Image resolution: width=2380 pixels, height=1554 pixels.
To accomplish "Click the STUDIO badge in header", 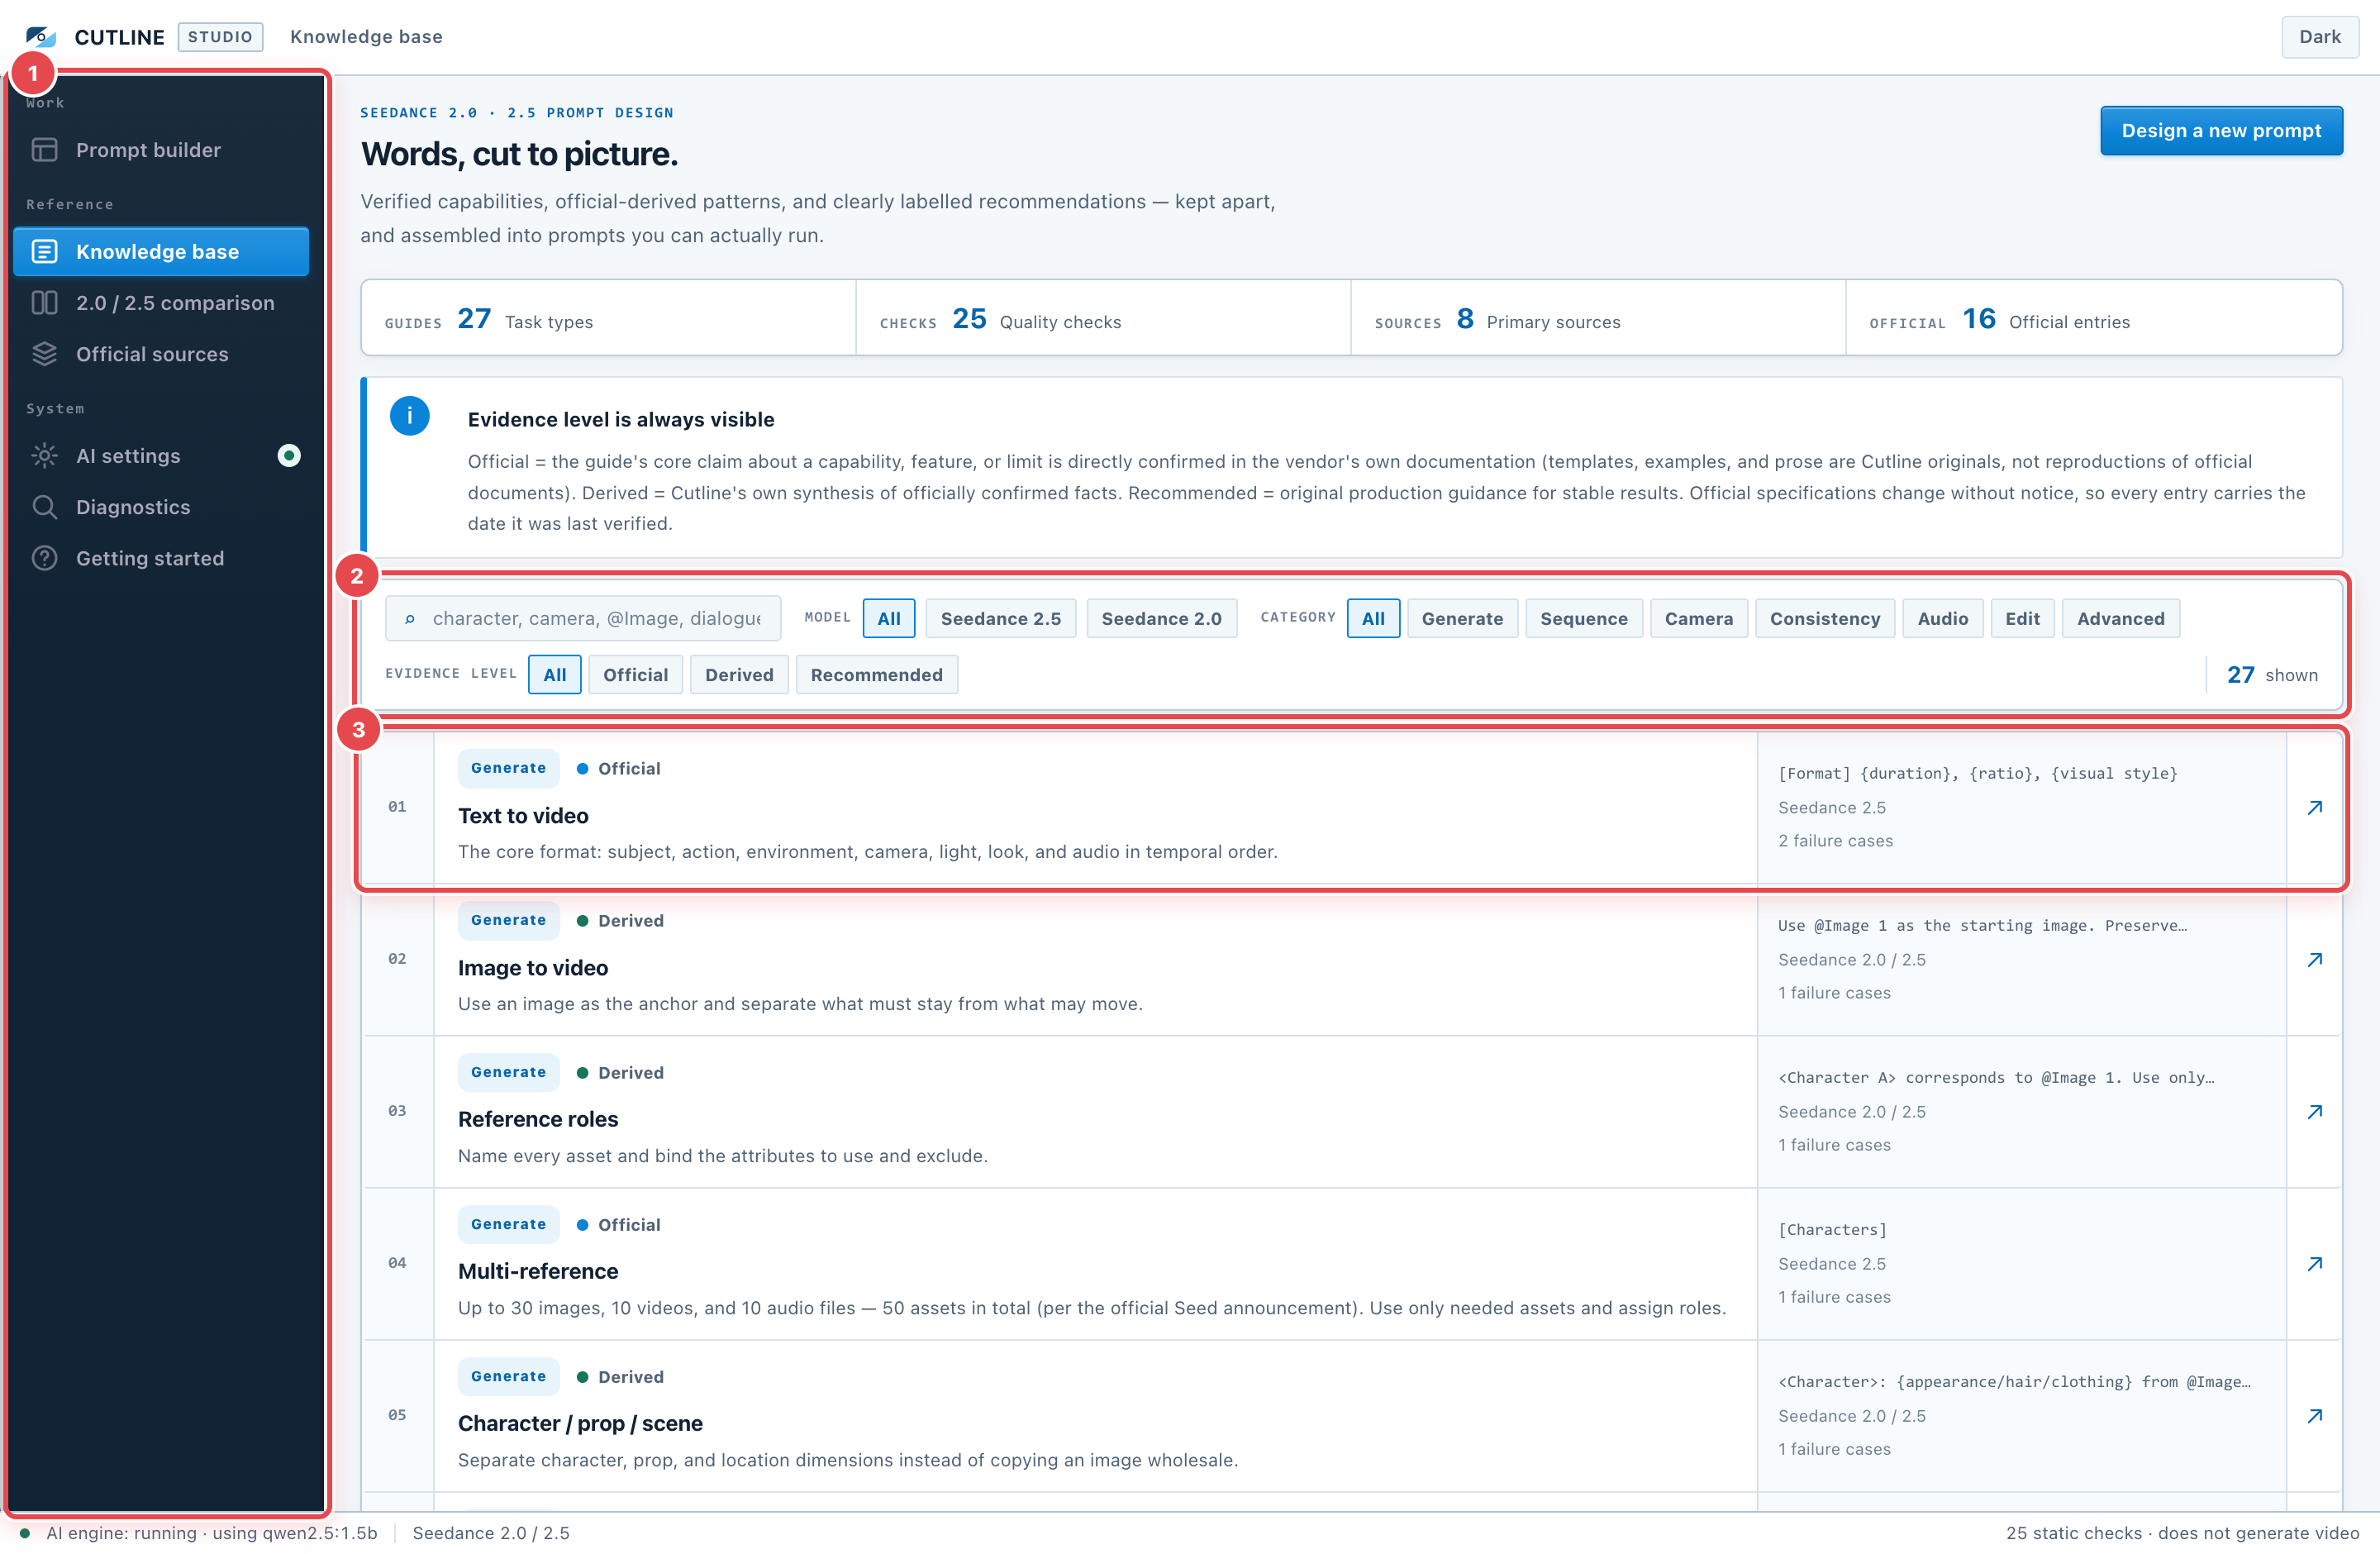I will point(220,37).
